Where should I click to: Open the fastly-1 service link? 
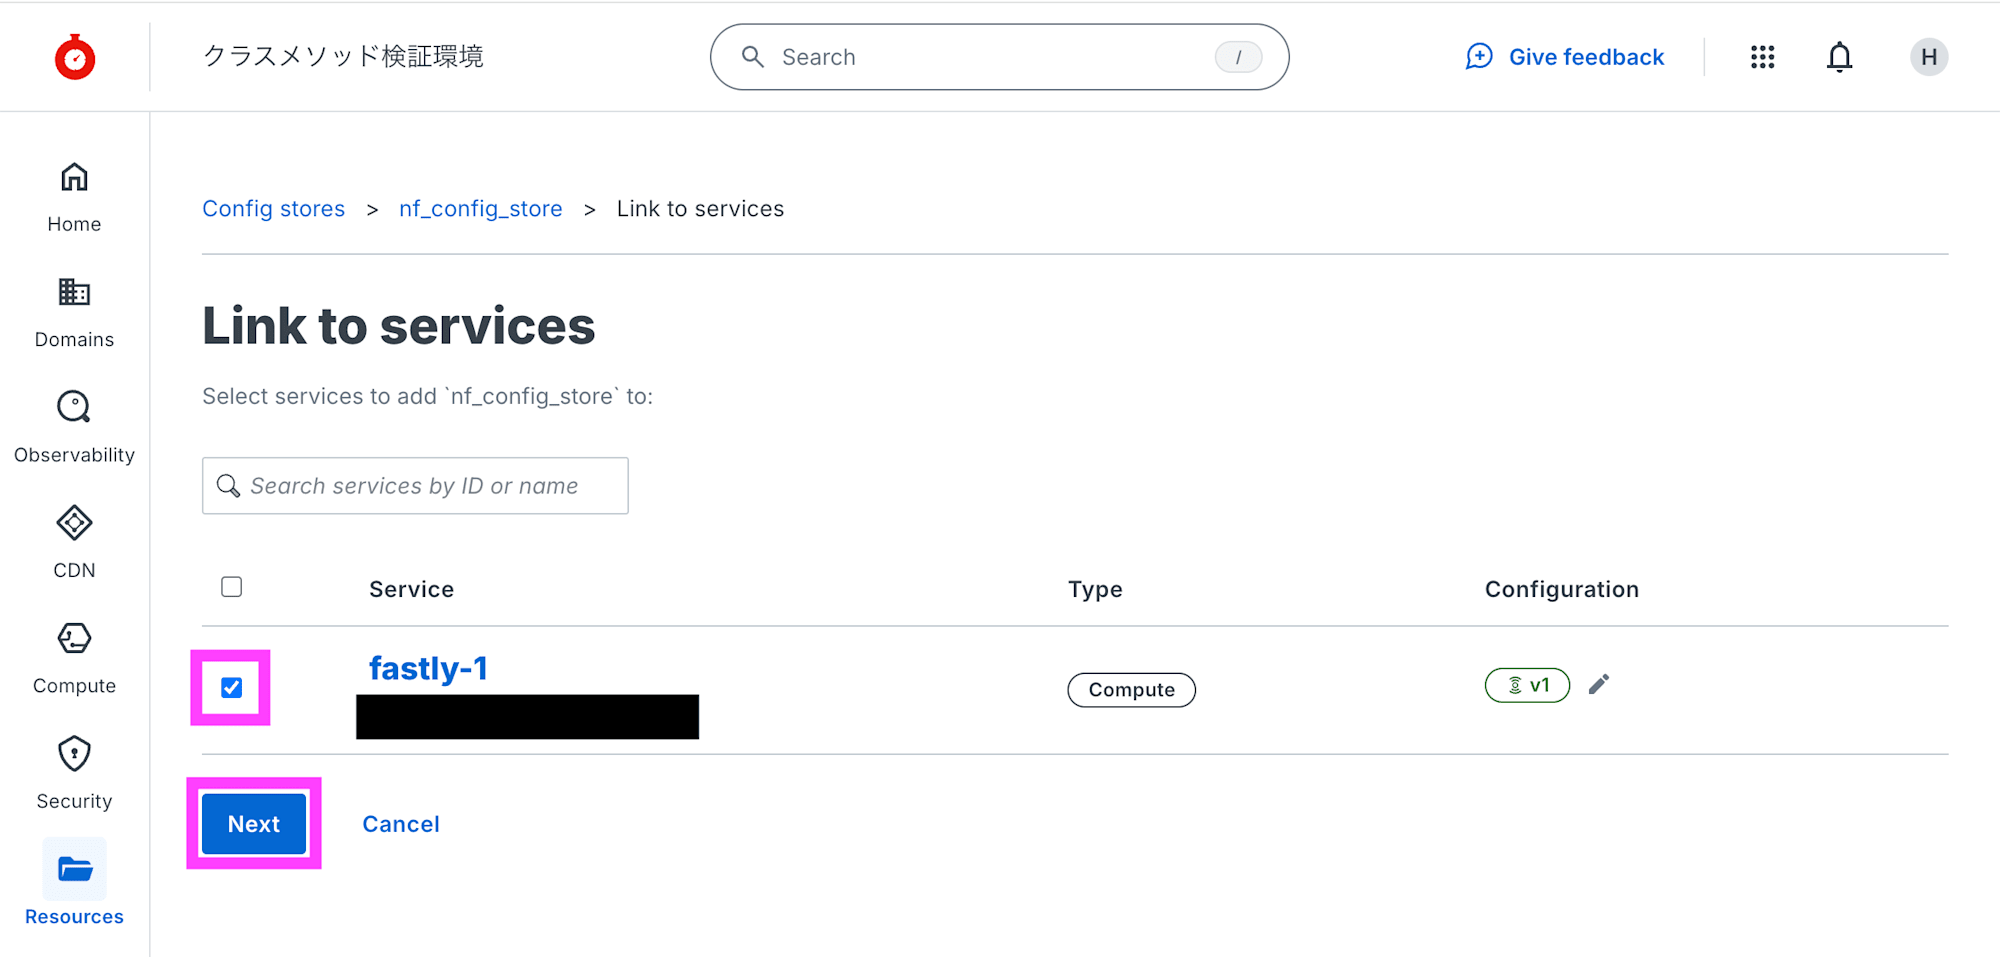click(x=428, y=668)
